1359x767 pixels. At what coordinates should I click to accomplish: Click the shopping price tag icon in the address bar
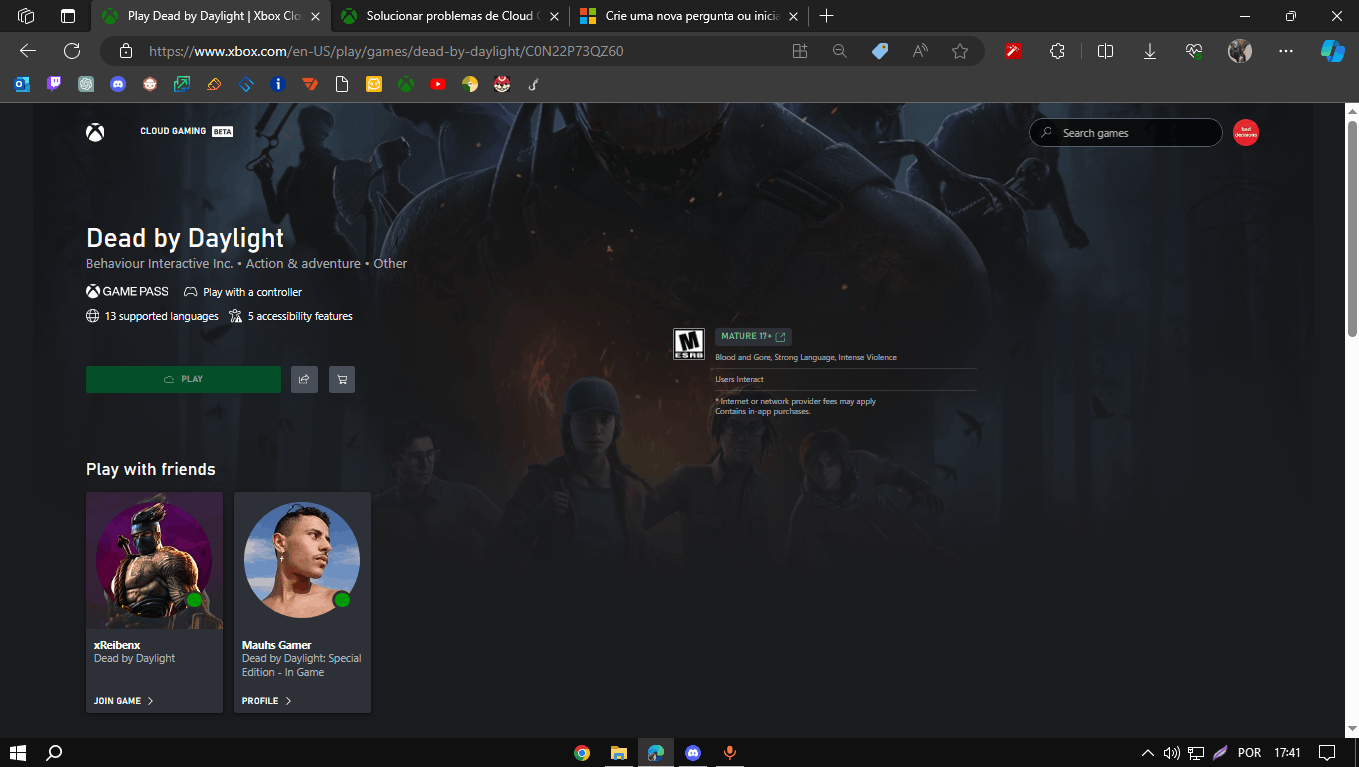[x=880, y=51]
